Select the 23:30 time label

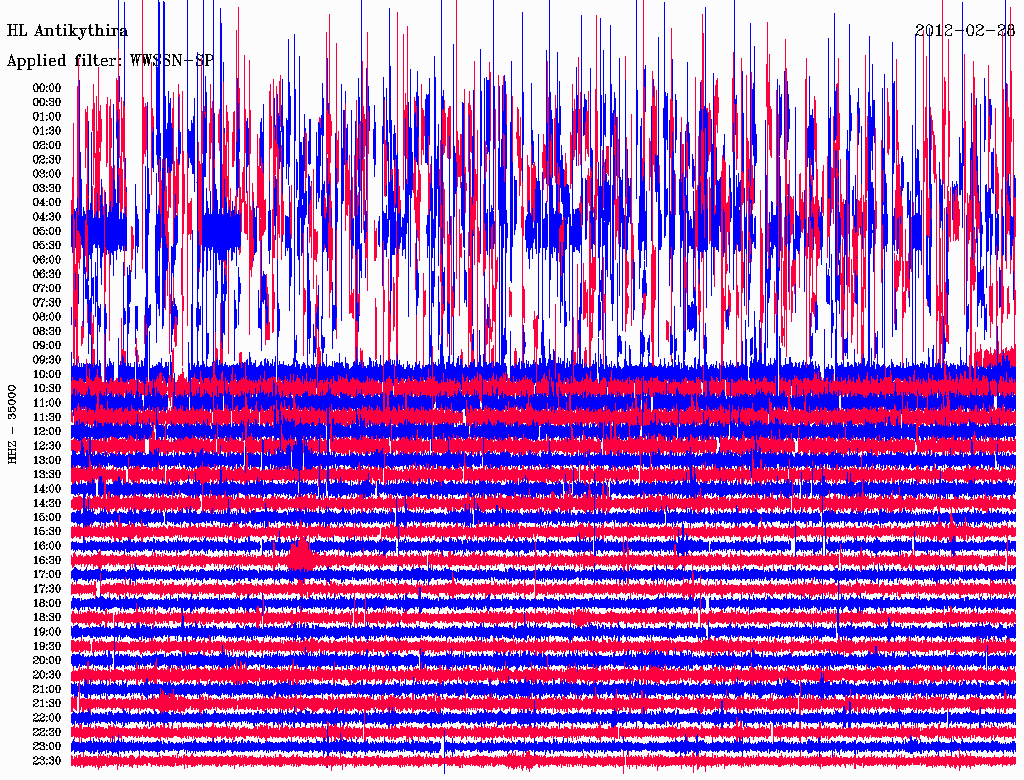tap(47, 761)
